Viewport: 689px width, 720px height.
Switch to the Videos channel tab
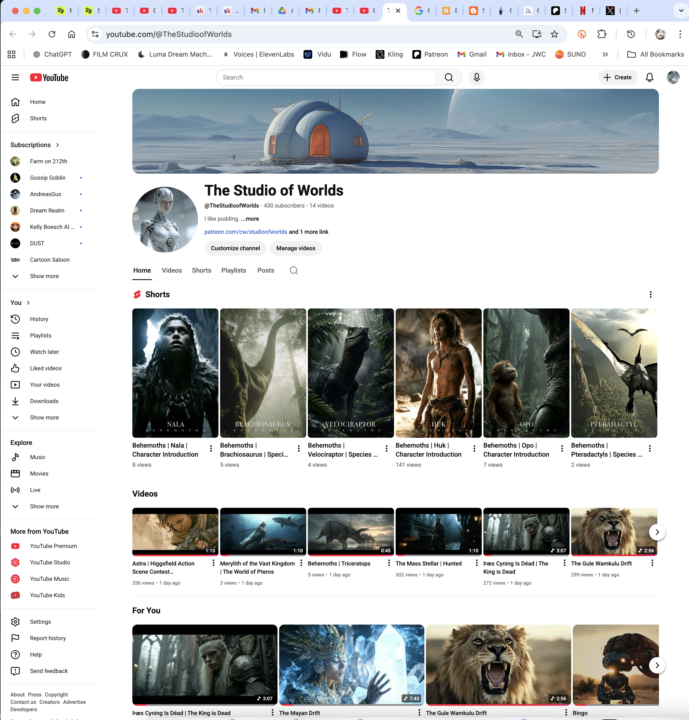pyautogui.click(x=172, y=270)
